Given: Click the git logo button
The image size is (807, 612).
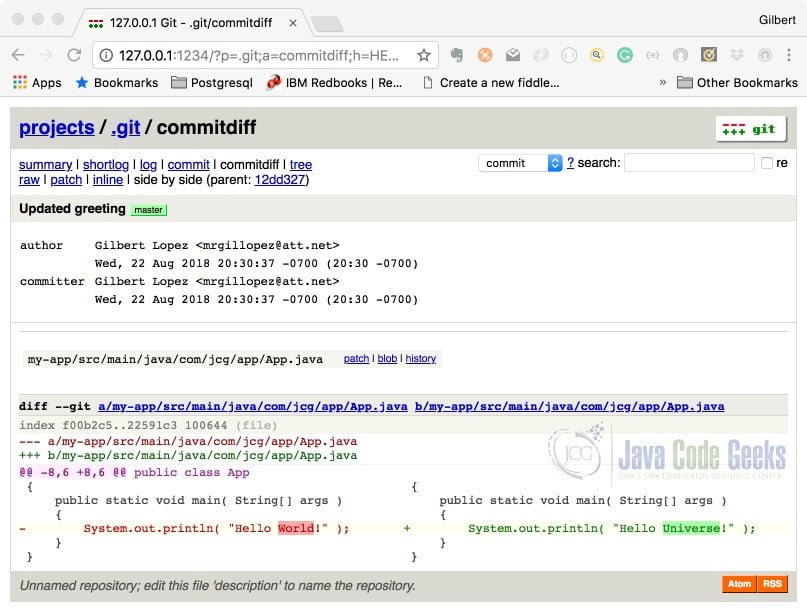Looking at the screenshot, I should [x=751, y=129].
